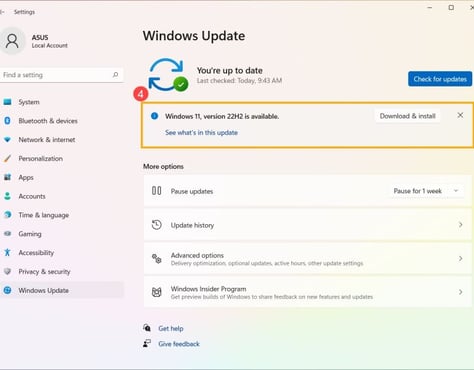Select the Accessibility figure icon
This screenshot has height=370, width=474.
(7, 252)
